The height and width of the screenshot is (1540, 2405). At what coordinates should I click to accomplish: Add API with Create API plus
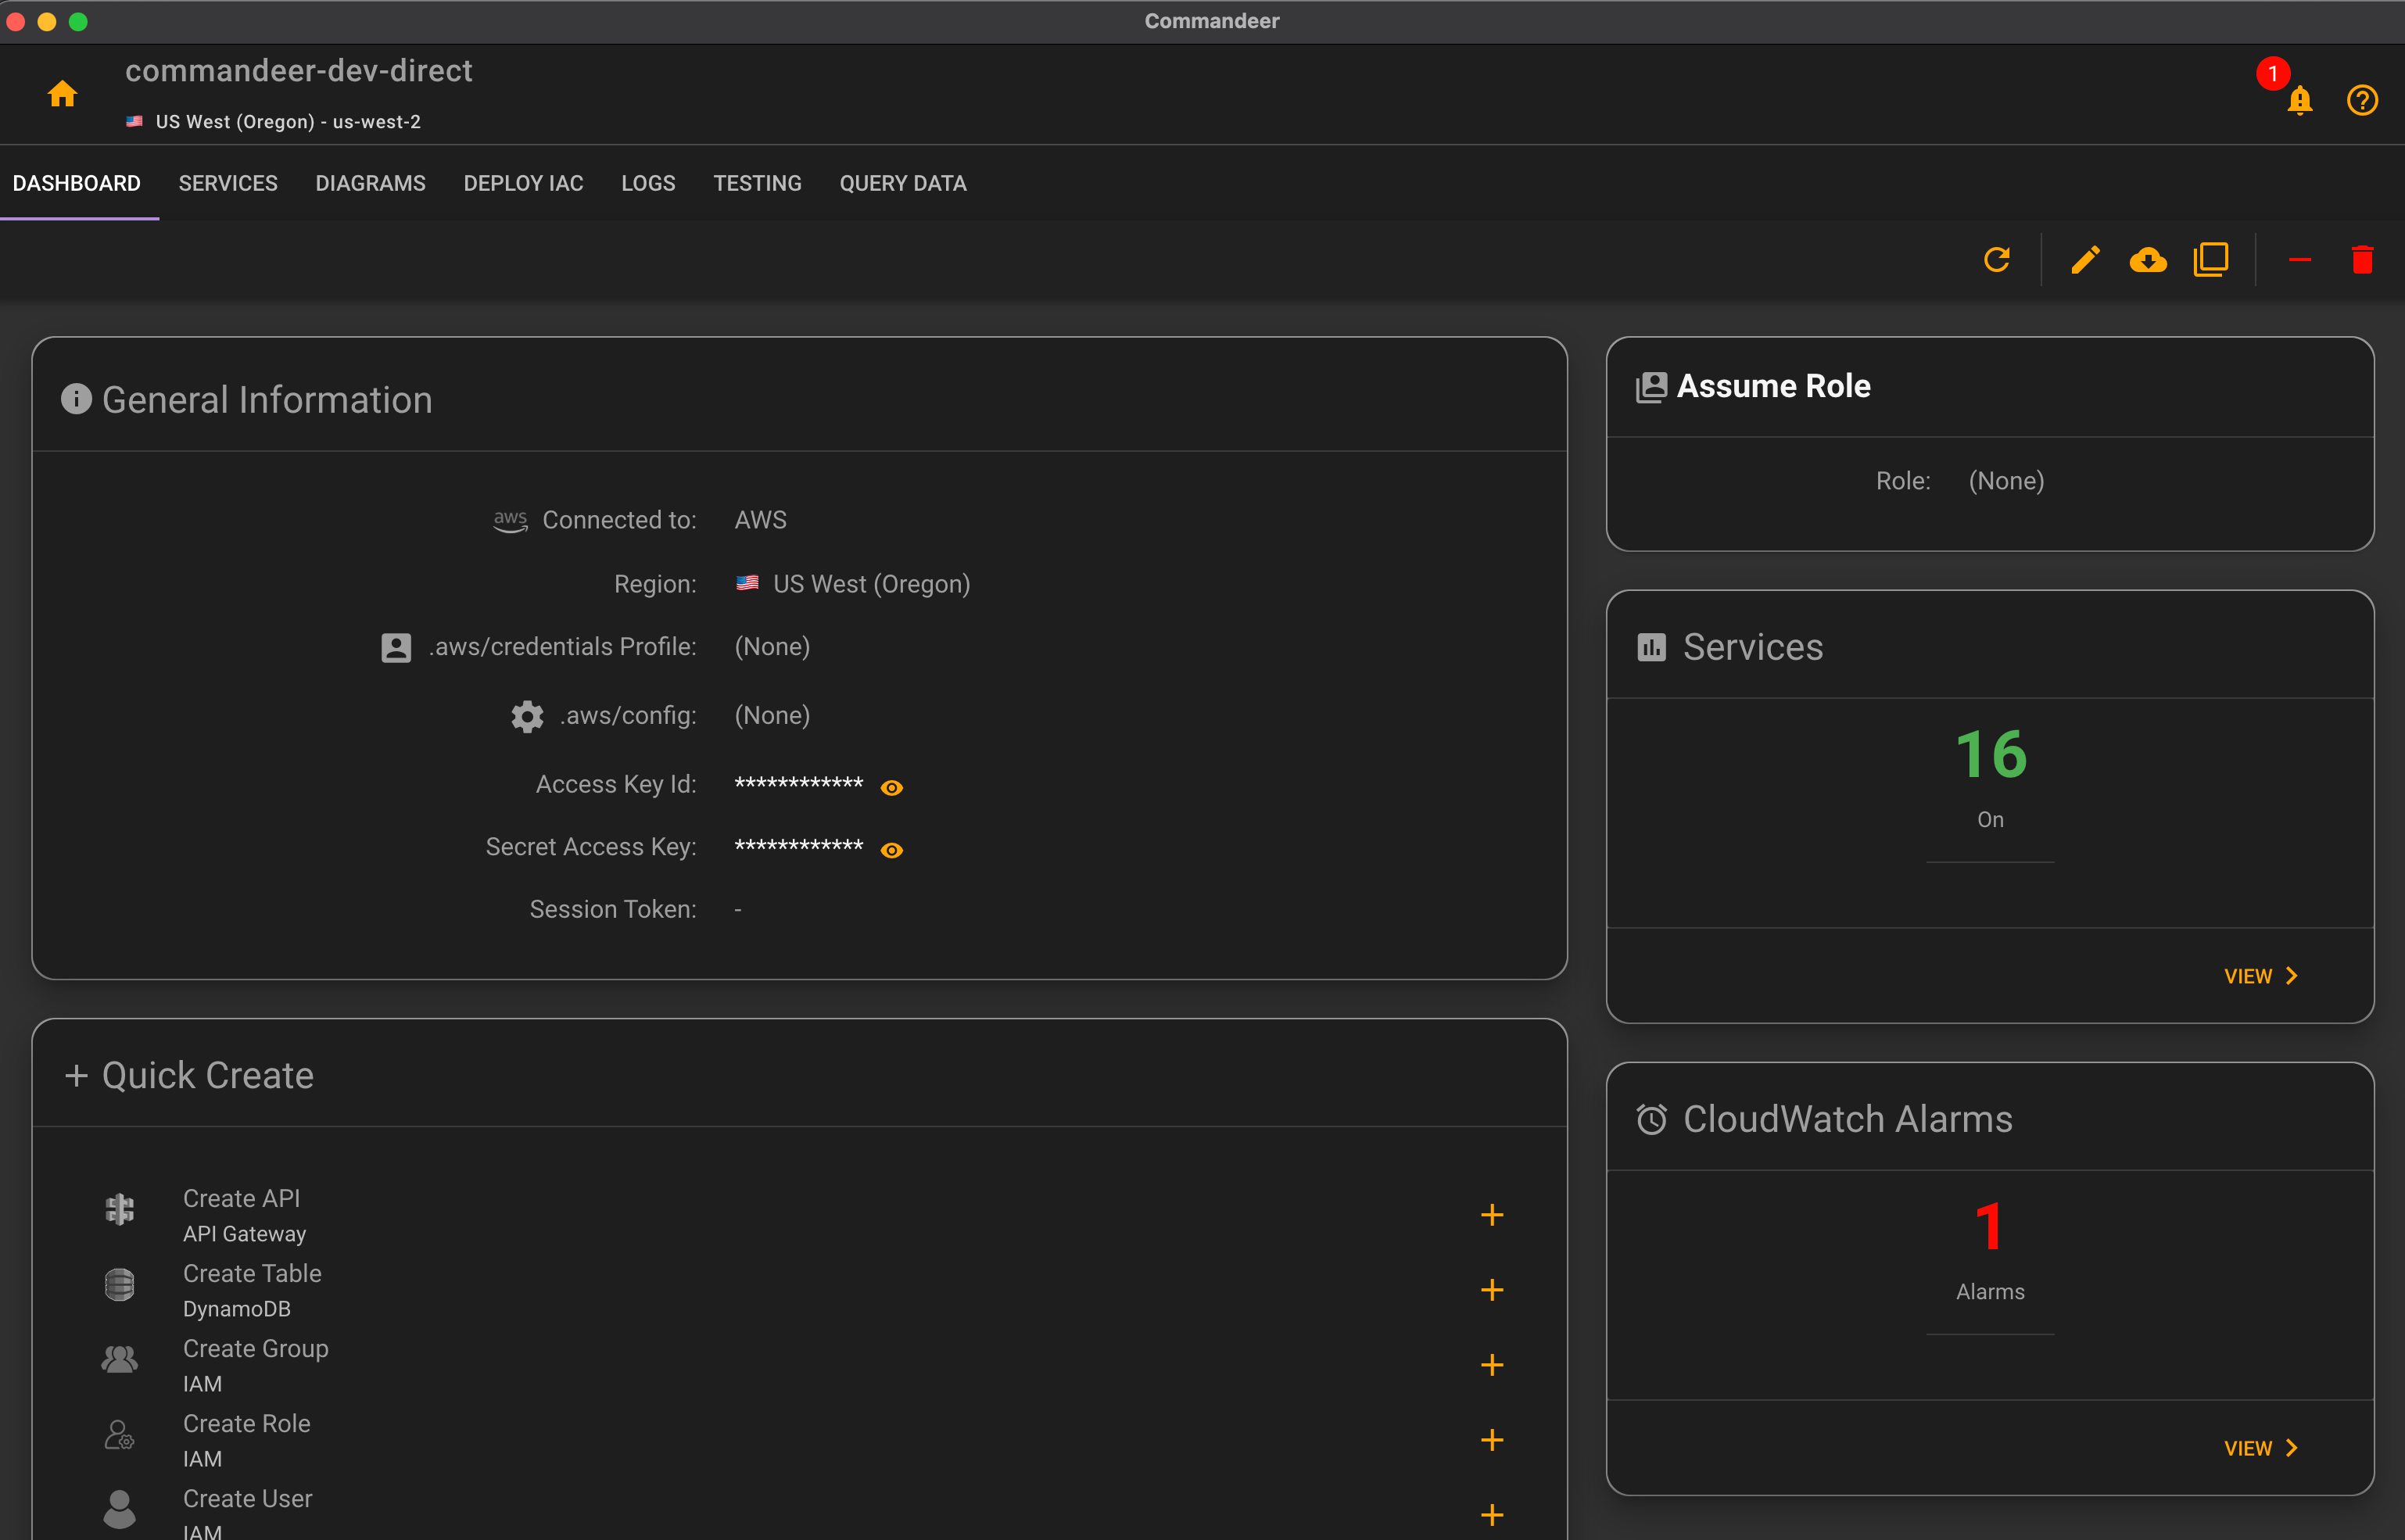coord(1492,1215)
